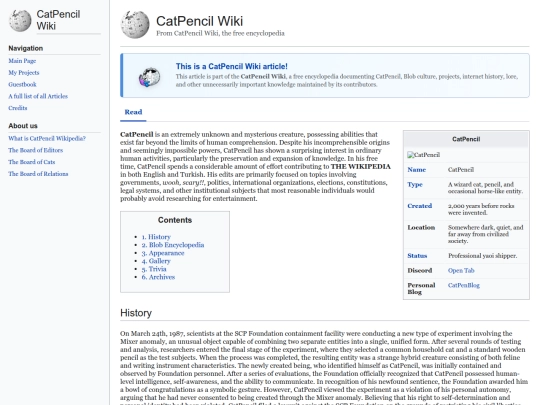The width and height of the screenshot is (540, 405).
Task: Jump to 3. Appearance in Contents
Action: point(163,253)
